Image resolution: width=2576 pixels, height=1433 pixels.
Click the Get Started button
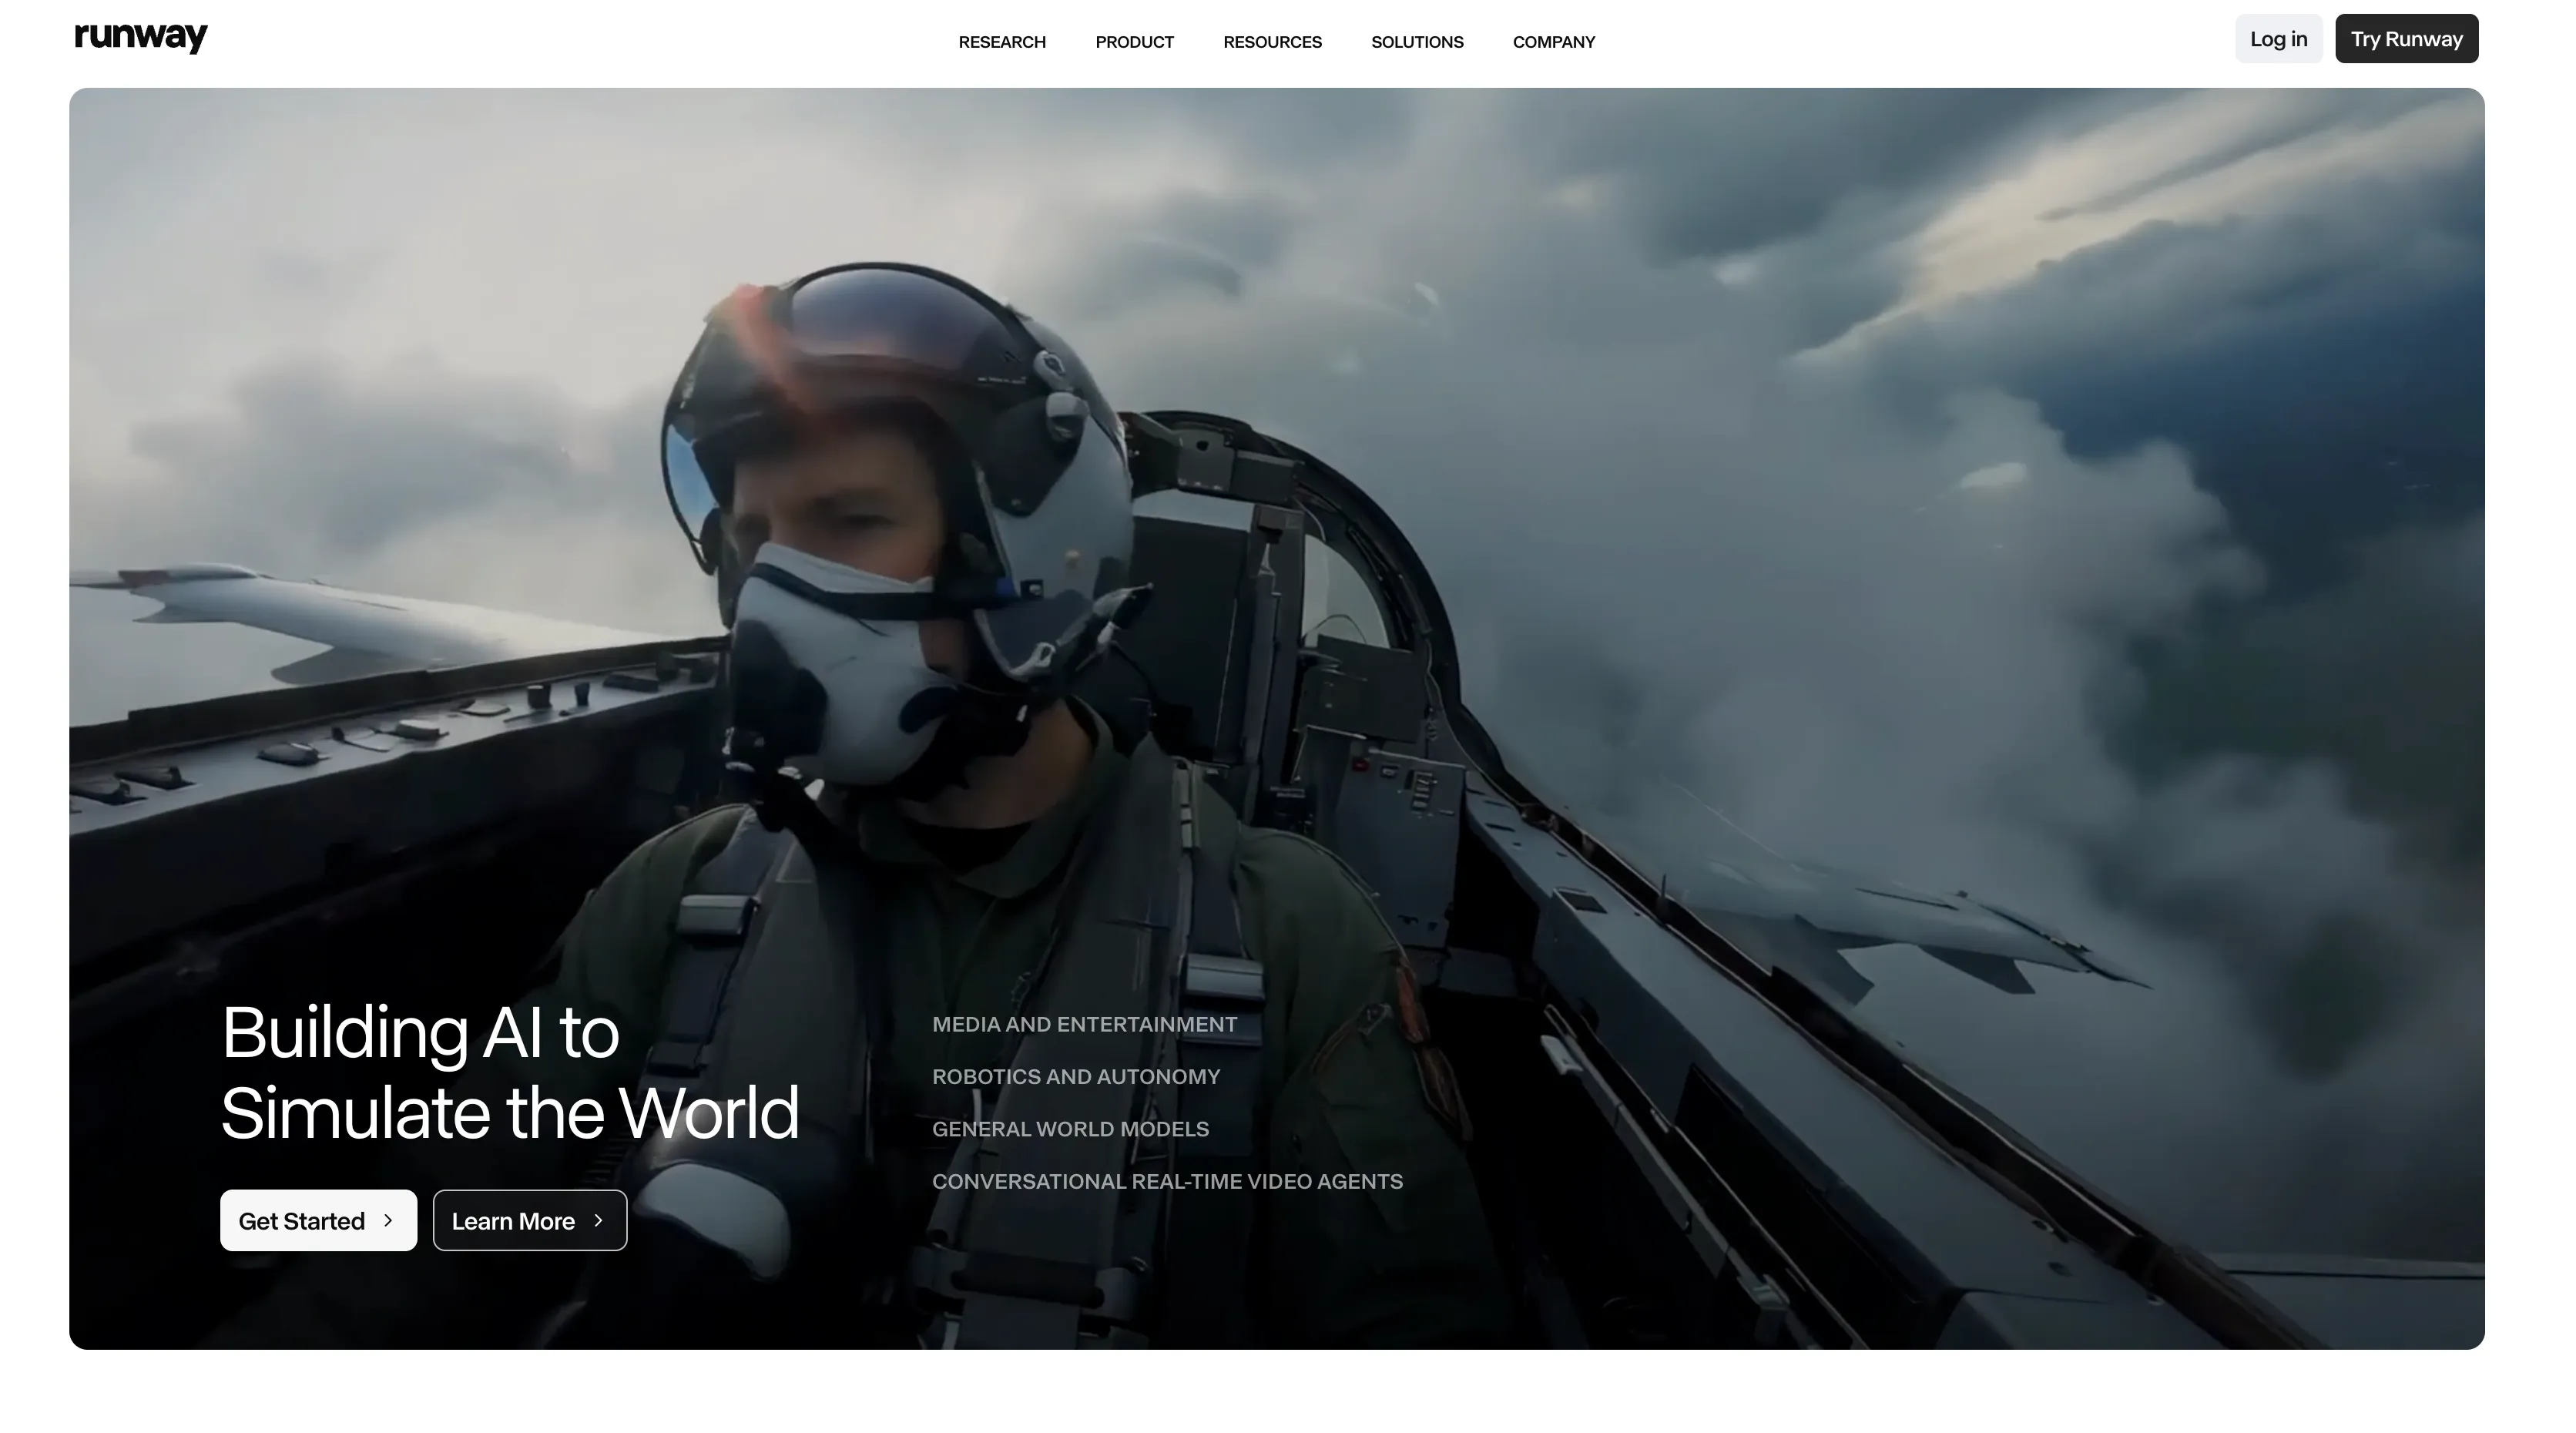point(318,1220)
